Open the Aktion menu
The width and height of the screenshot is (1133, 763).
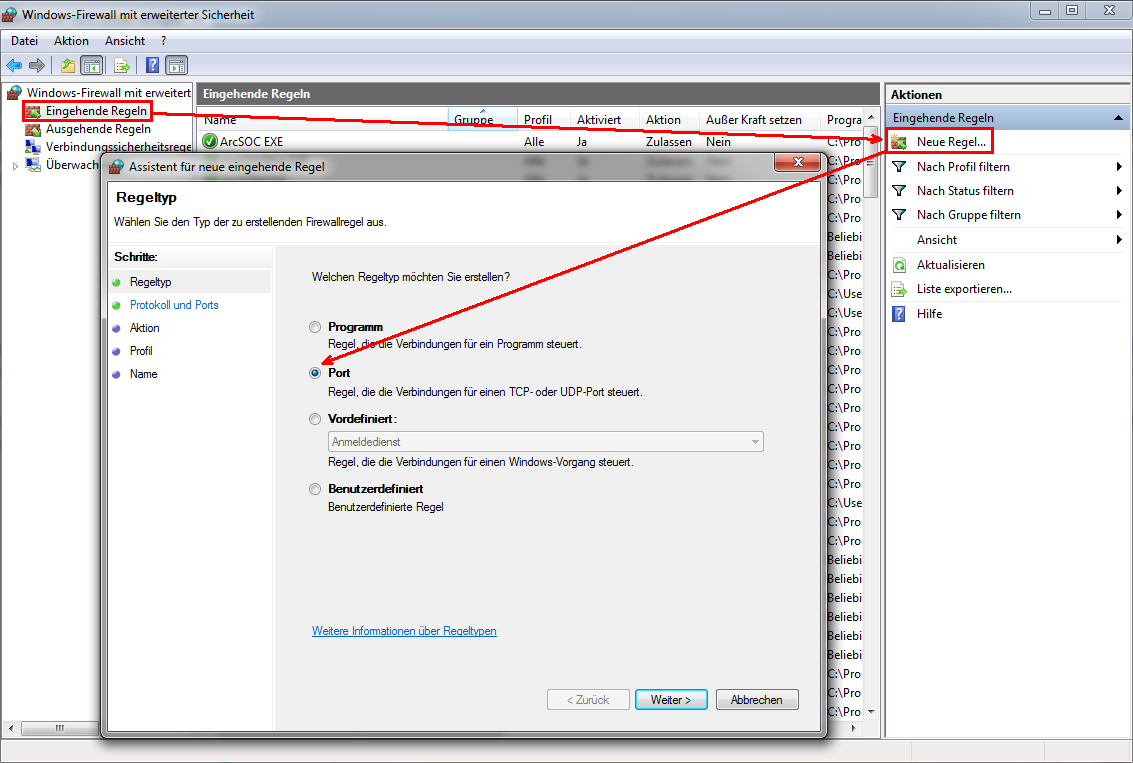71,40
